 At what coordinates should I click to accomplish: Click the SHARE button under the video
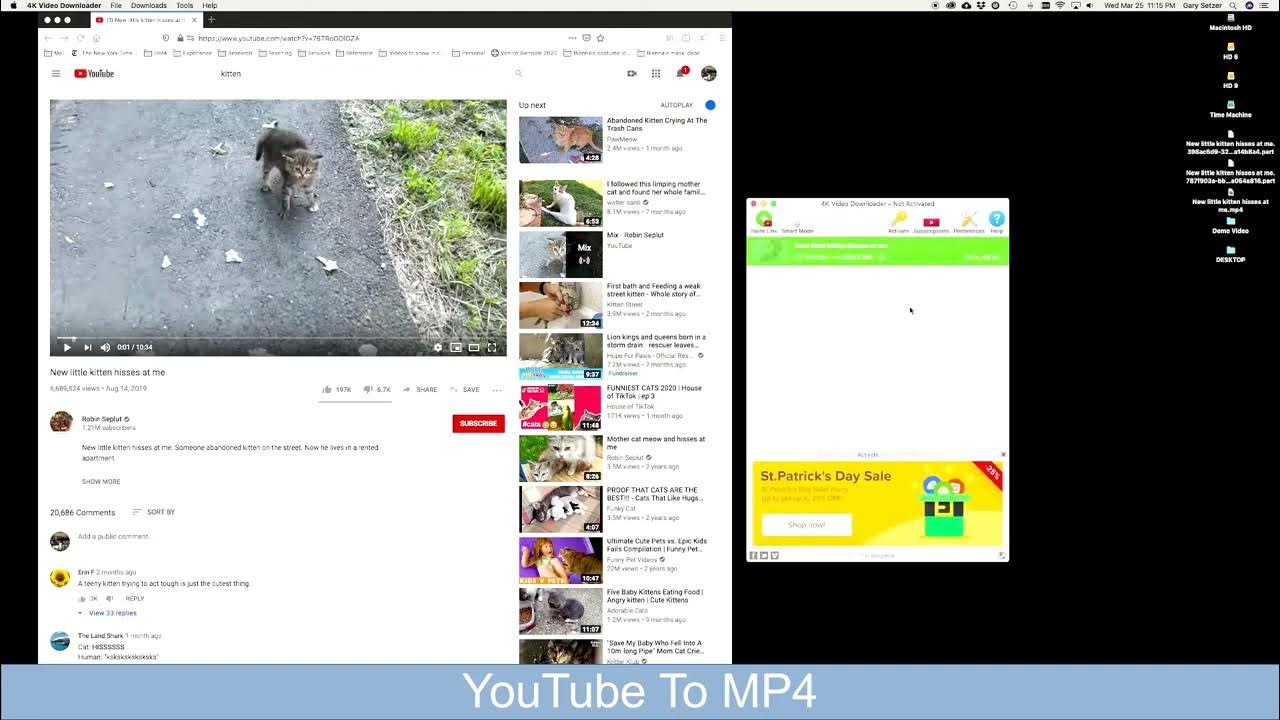coord(420,389)
